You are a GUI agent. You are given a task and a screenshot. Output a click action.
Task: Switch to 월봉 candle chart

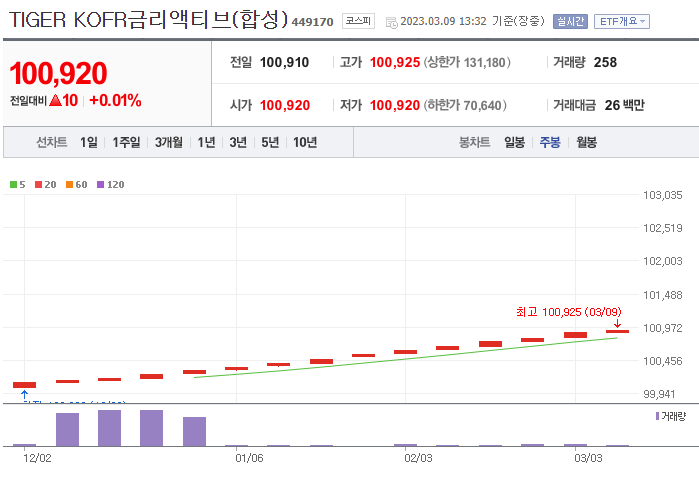(586, 142)
